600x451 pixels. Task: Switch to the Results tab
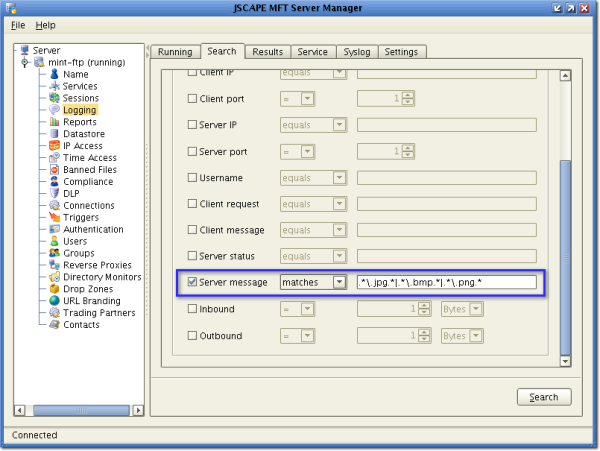click(x=267, y=52)
